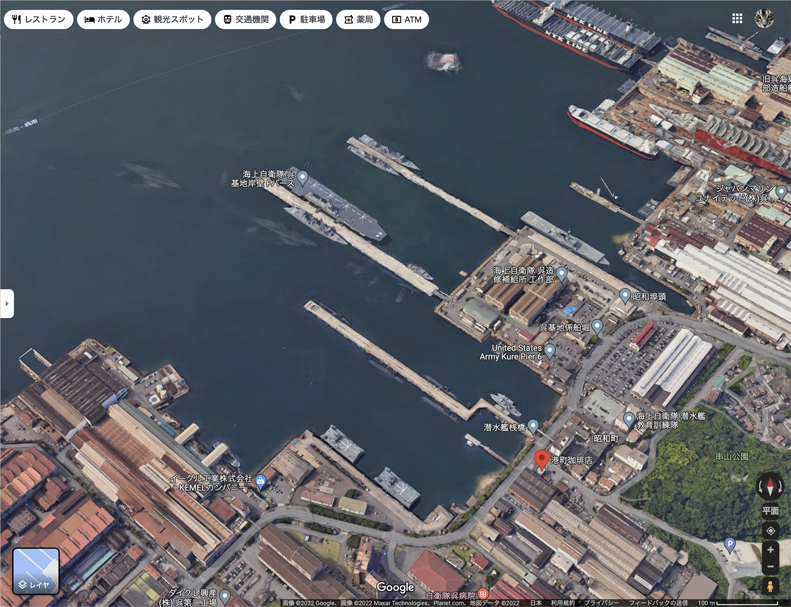
Task: Filter by レストラン category chip
Action: pos(39,19)
